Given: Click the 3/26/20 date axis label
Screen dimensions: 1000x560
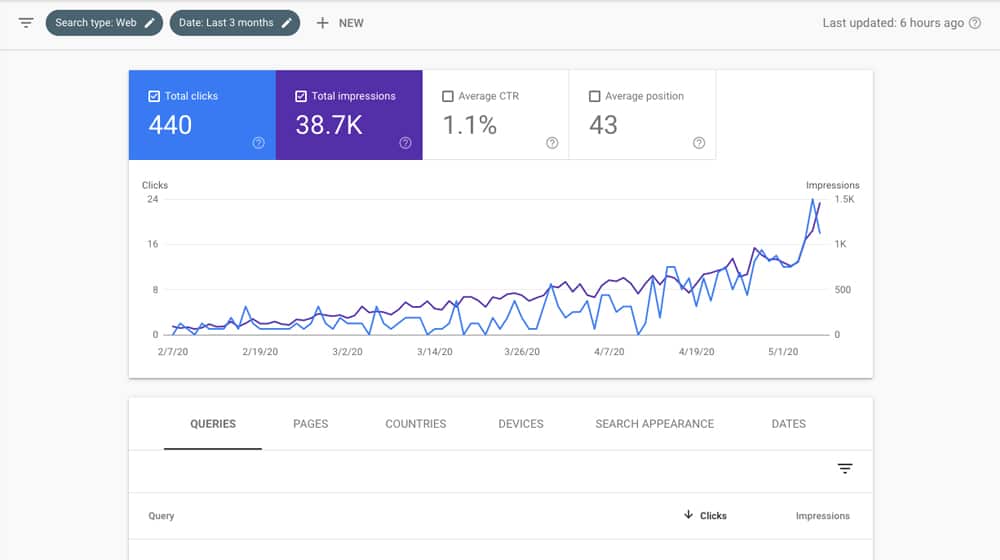Looking at the screenshot, I should click(522, 351).
